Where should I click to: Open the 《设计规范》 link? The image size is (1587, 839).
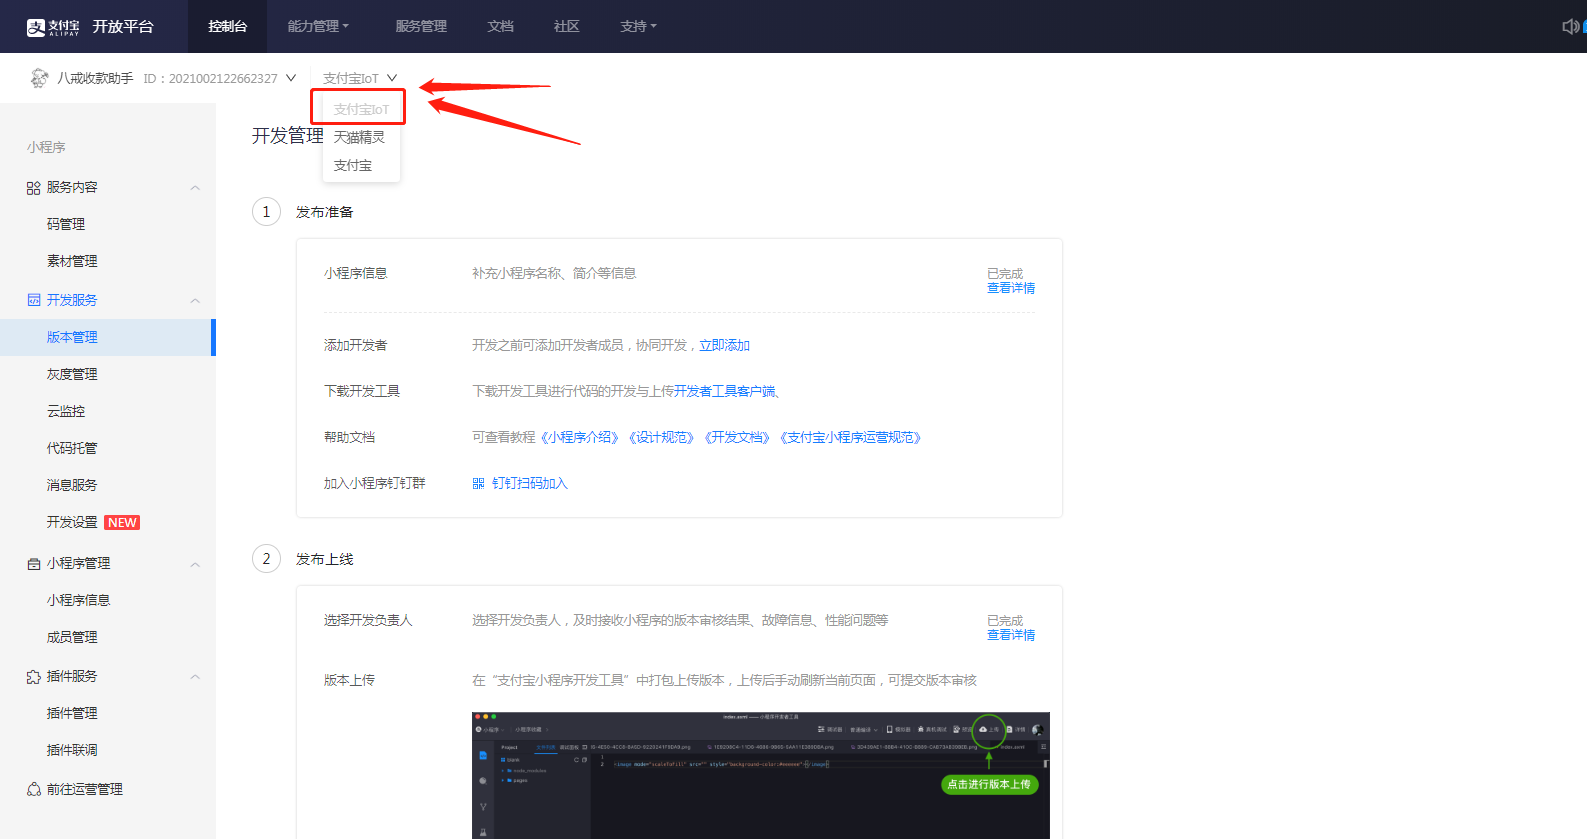click(661, 437)
